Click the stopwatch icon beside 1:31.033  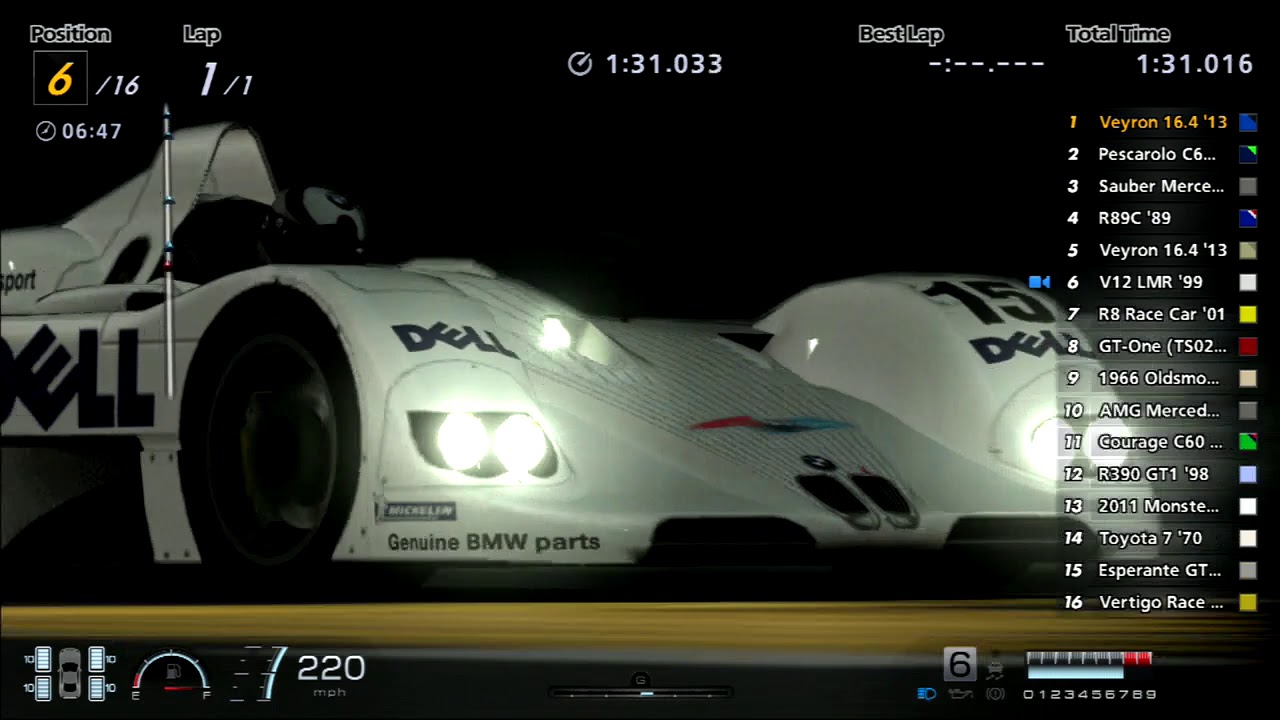[580, 64]
